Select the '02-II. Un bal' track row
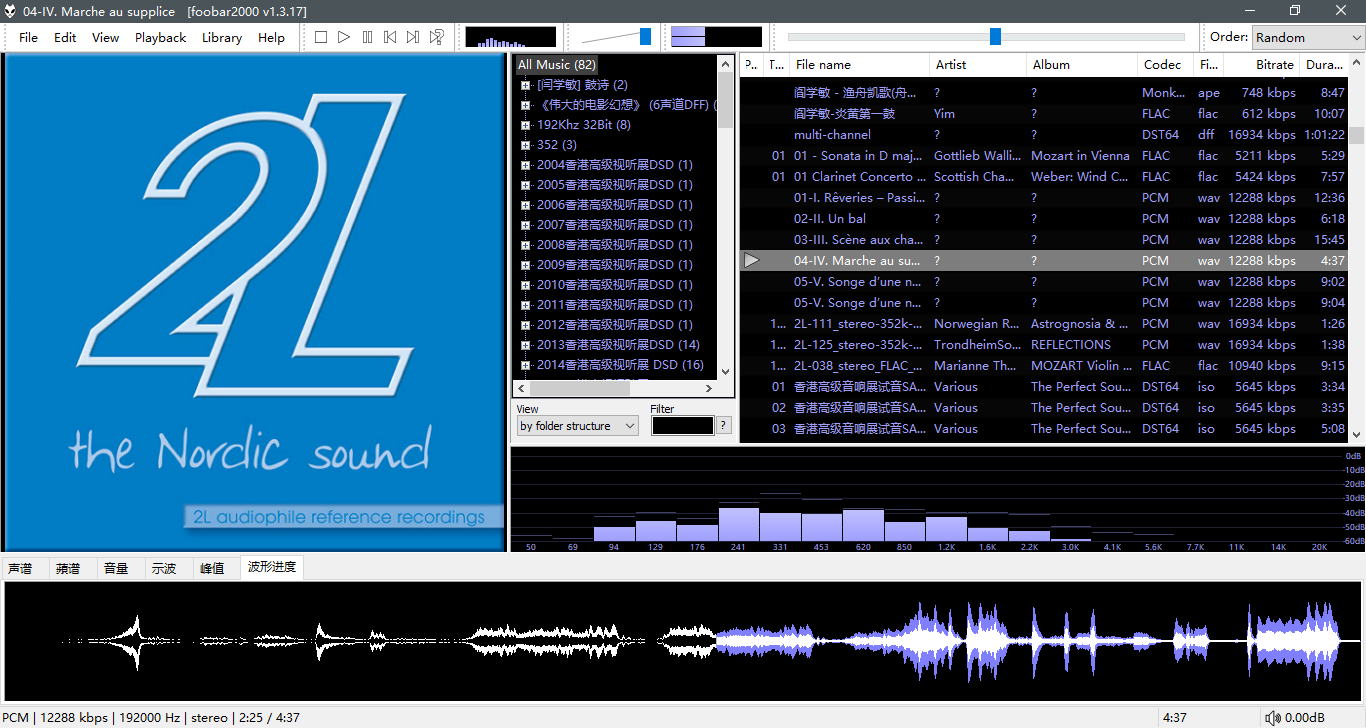 [x=860, y=218]
